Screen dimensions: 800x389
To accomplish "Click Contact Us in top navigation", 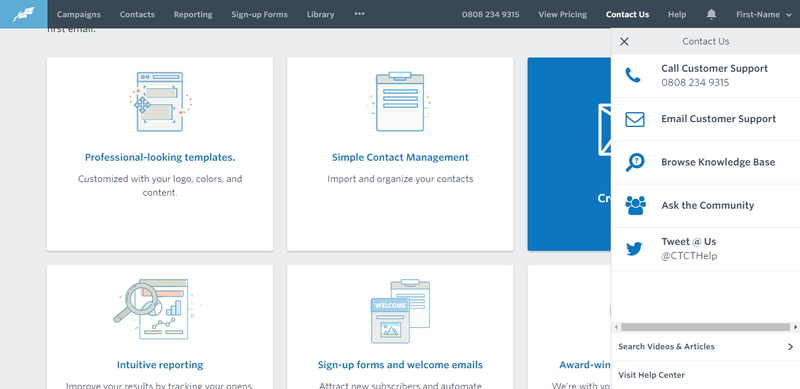I will (628, 14).
